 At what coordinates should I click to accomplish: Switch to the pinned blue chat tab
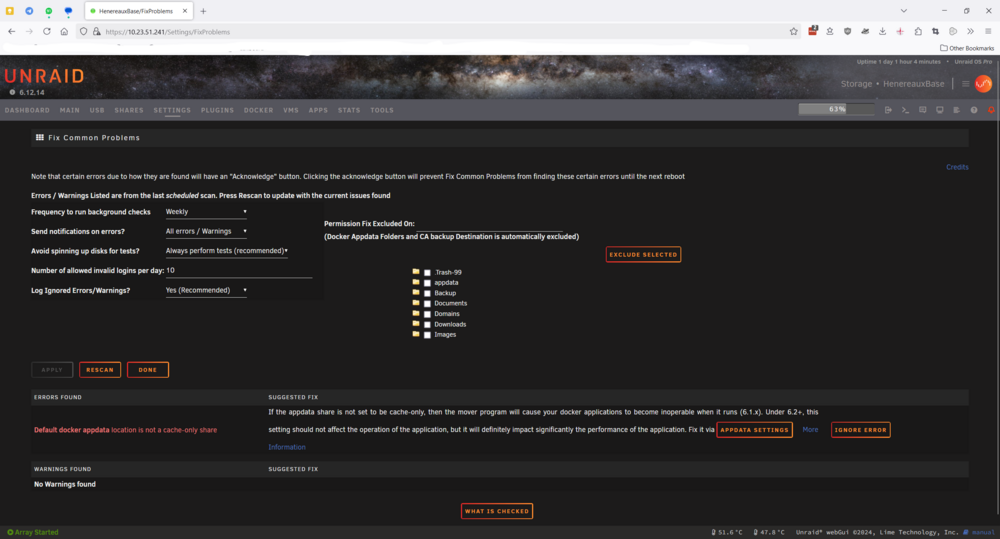[68, 11]
